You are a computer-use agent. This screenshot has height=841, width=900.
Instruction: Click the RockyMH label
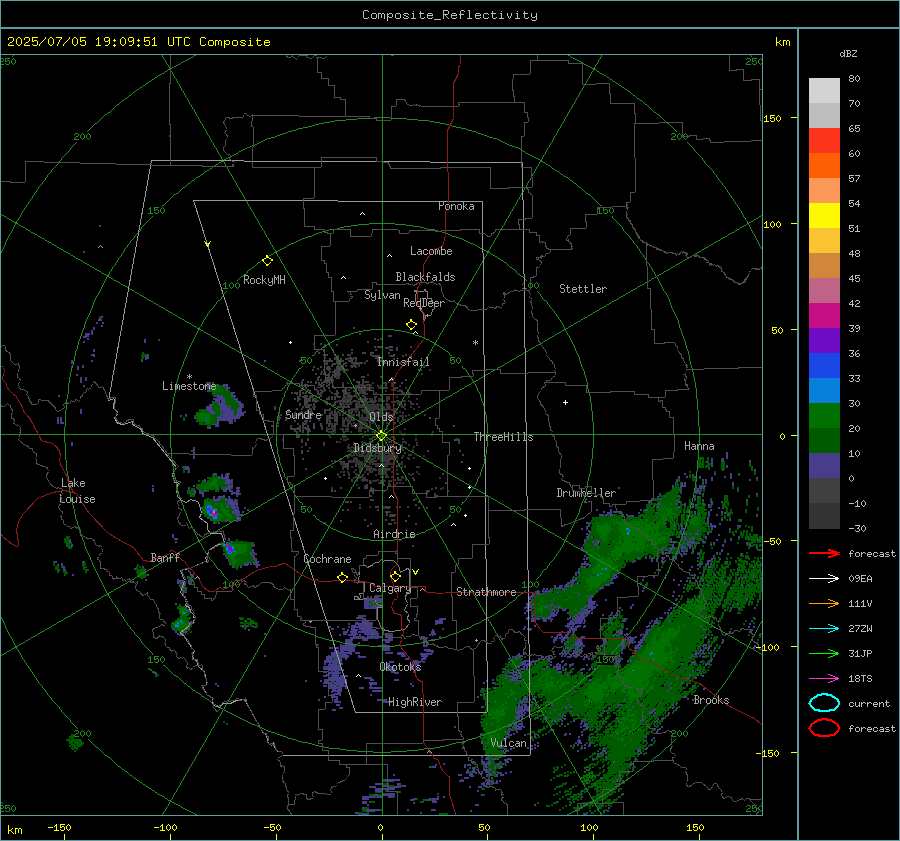pyautogui.click(x=264, y=280)
